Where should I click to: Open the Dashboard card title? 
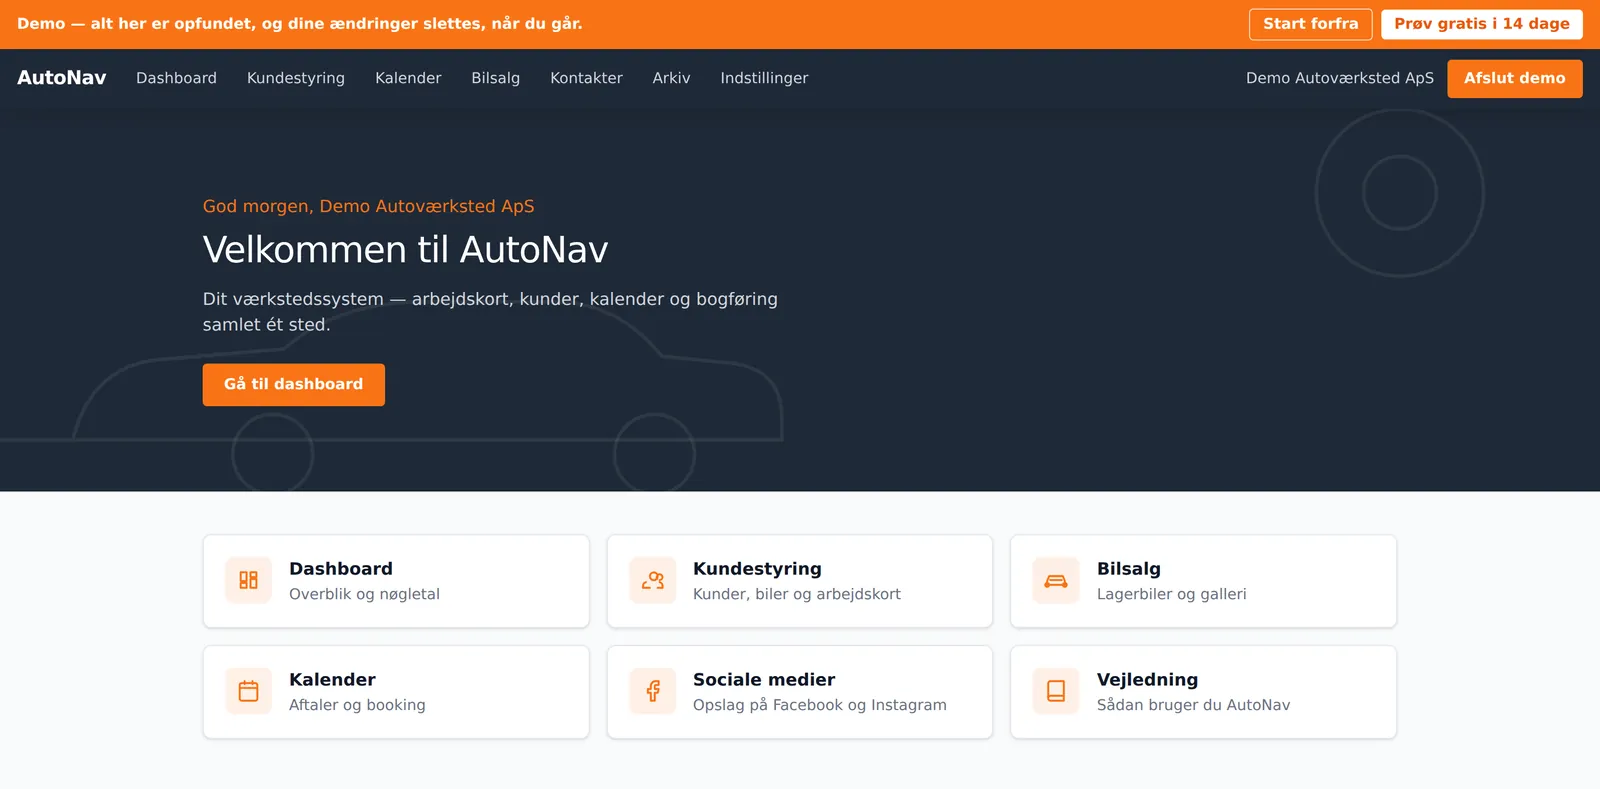[x=341, y=568]
